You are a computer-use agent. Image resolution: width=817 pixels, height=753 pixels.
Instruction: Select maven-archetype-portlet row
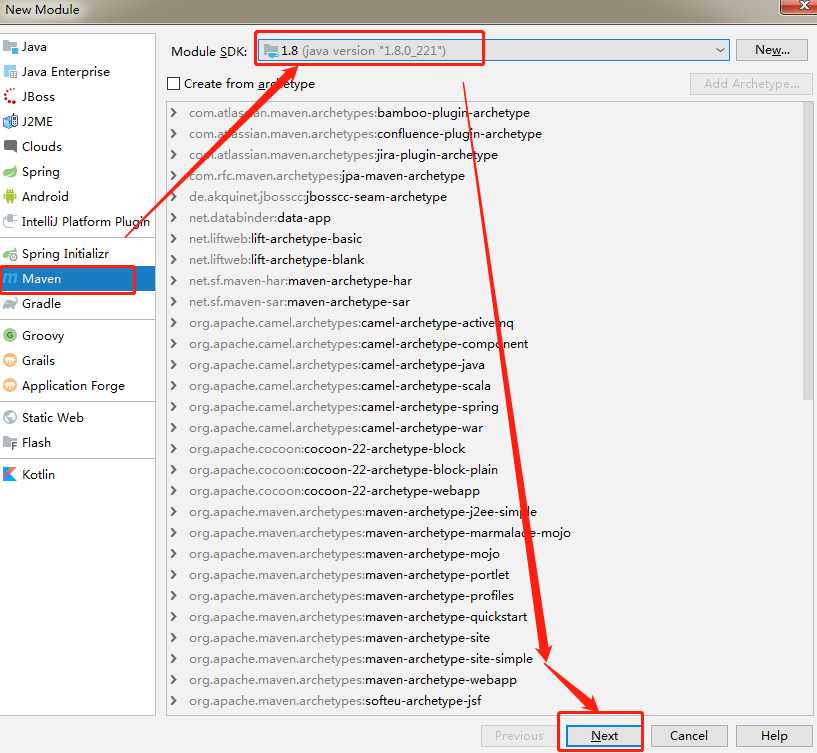[x=485, y=575]
